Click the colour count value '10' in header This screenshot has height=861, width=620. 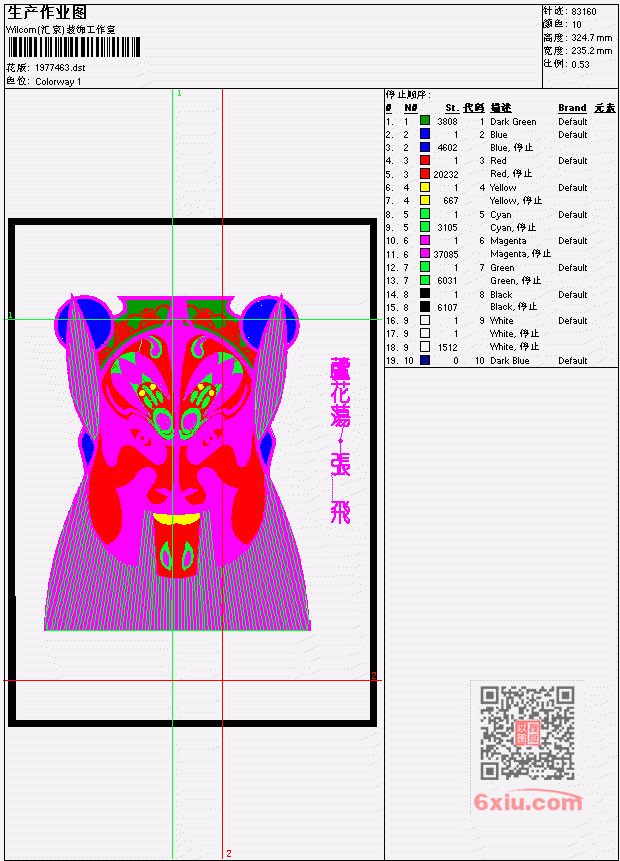[576, 25]
